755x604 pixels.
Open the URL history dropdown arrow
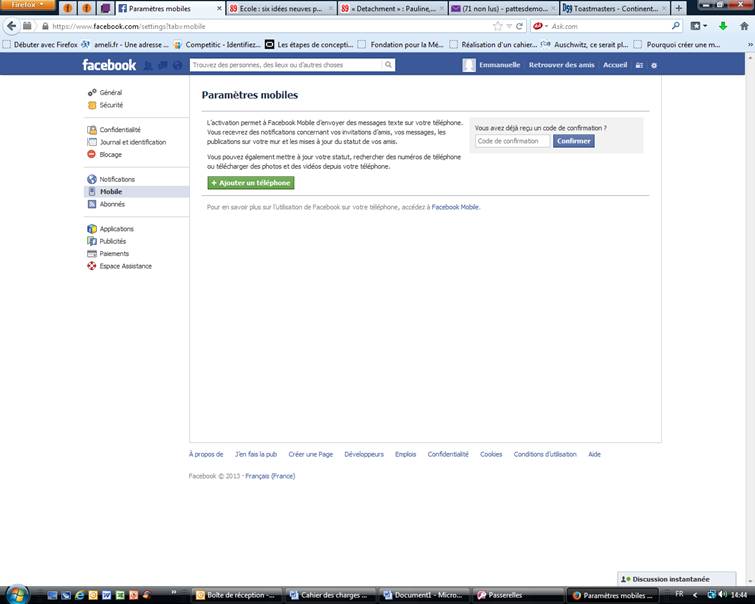(x=508, y=26)
